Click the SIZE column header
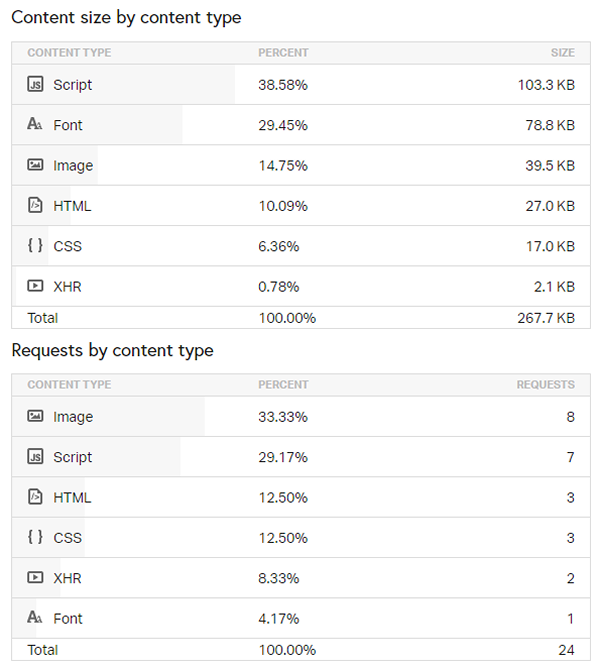600x668 pixels. pyautogui.click(x=562, y=52)
